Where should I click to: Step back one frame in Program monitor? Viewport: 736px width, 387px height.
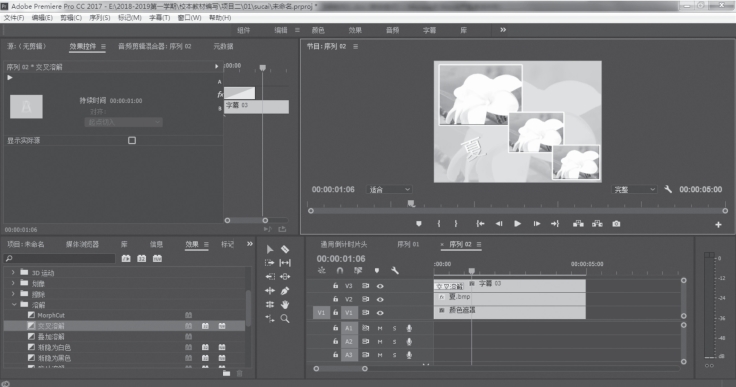pyautogui.click(x=498, y=224)
